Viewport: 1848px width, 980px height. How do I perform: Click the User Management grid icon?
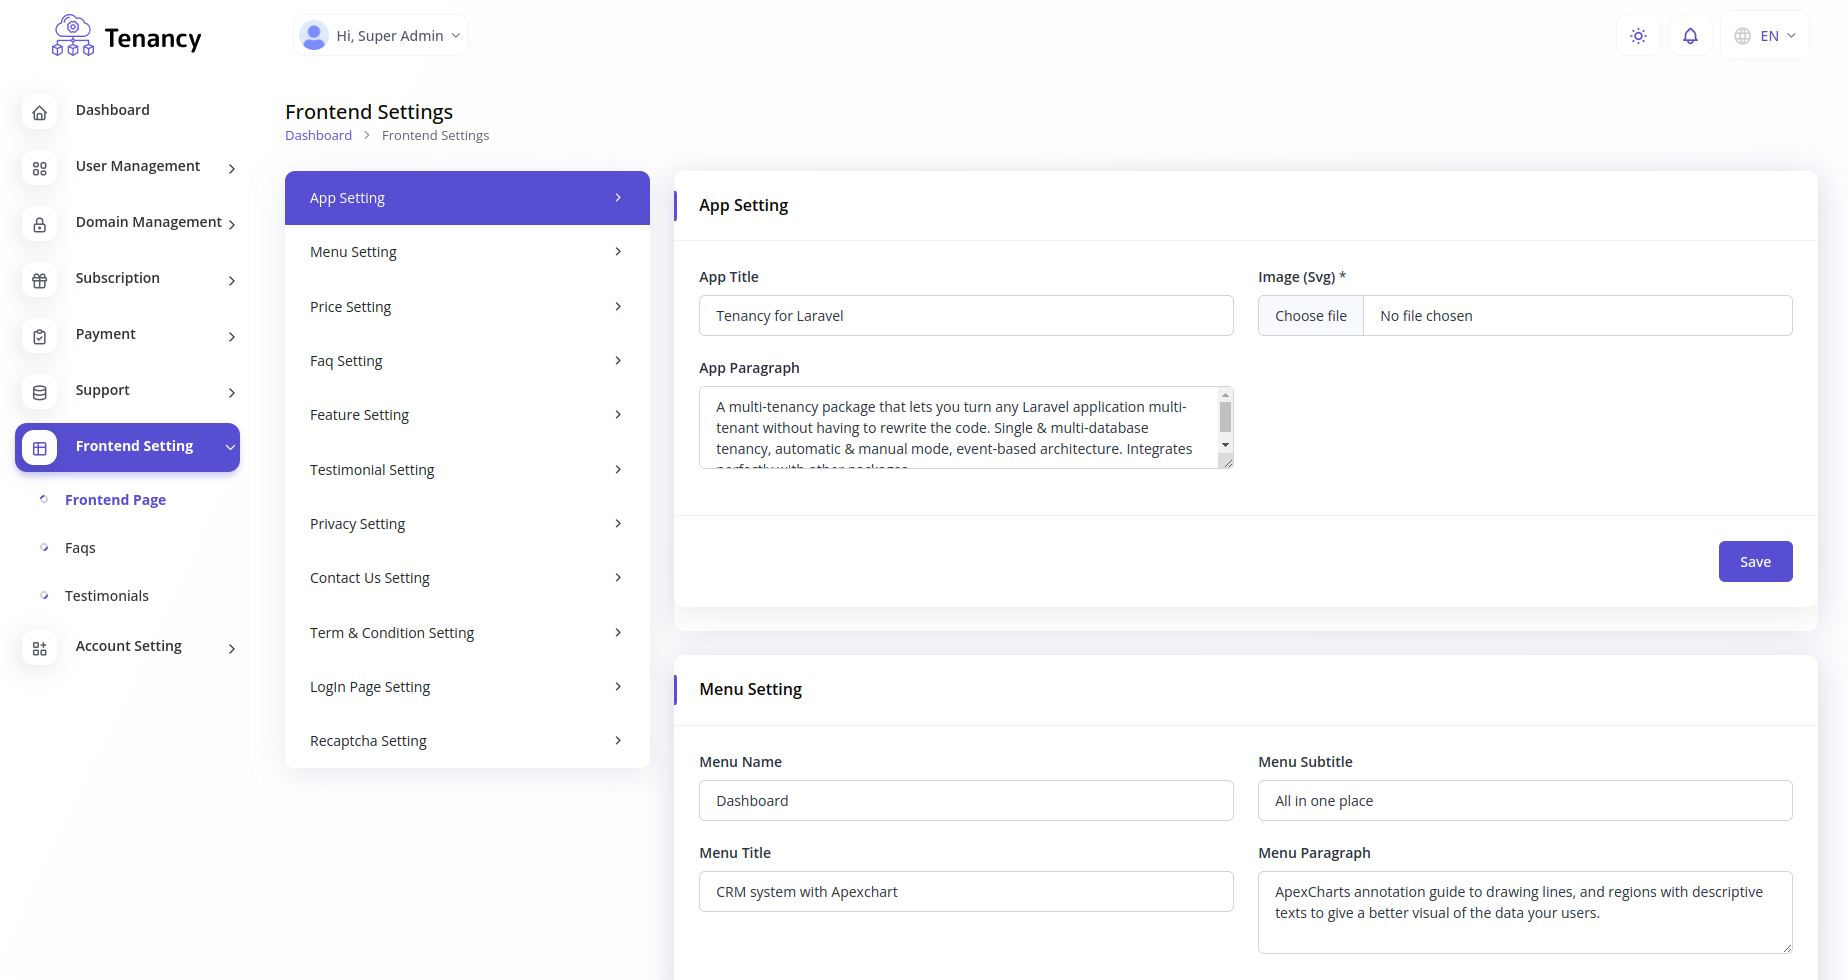click(x=40, y=169)
